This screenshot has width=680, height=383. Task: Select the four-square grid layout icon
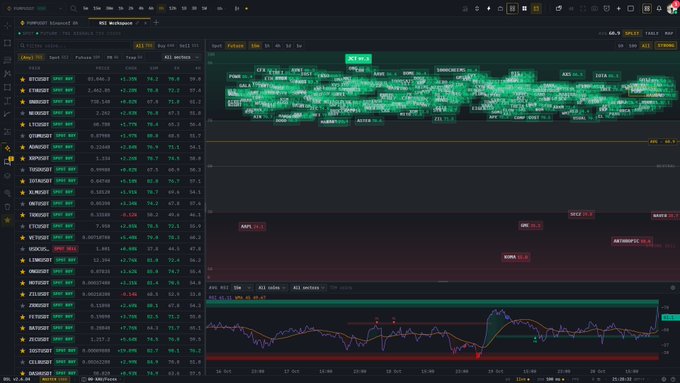524,8
